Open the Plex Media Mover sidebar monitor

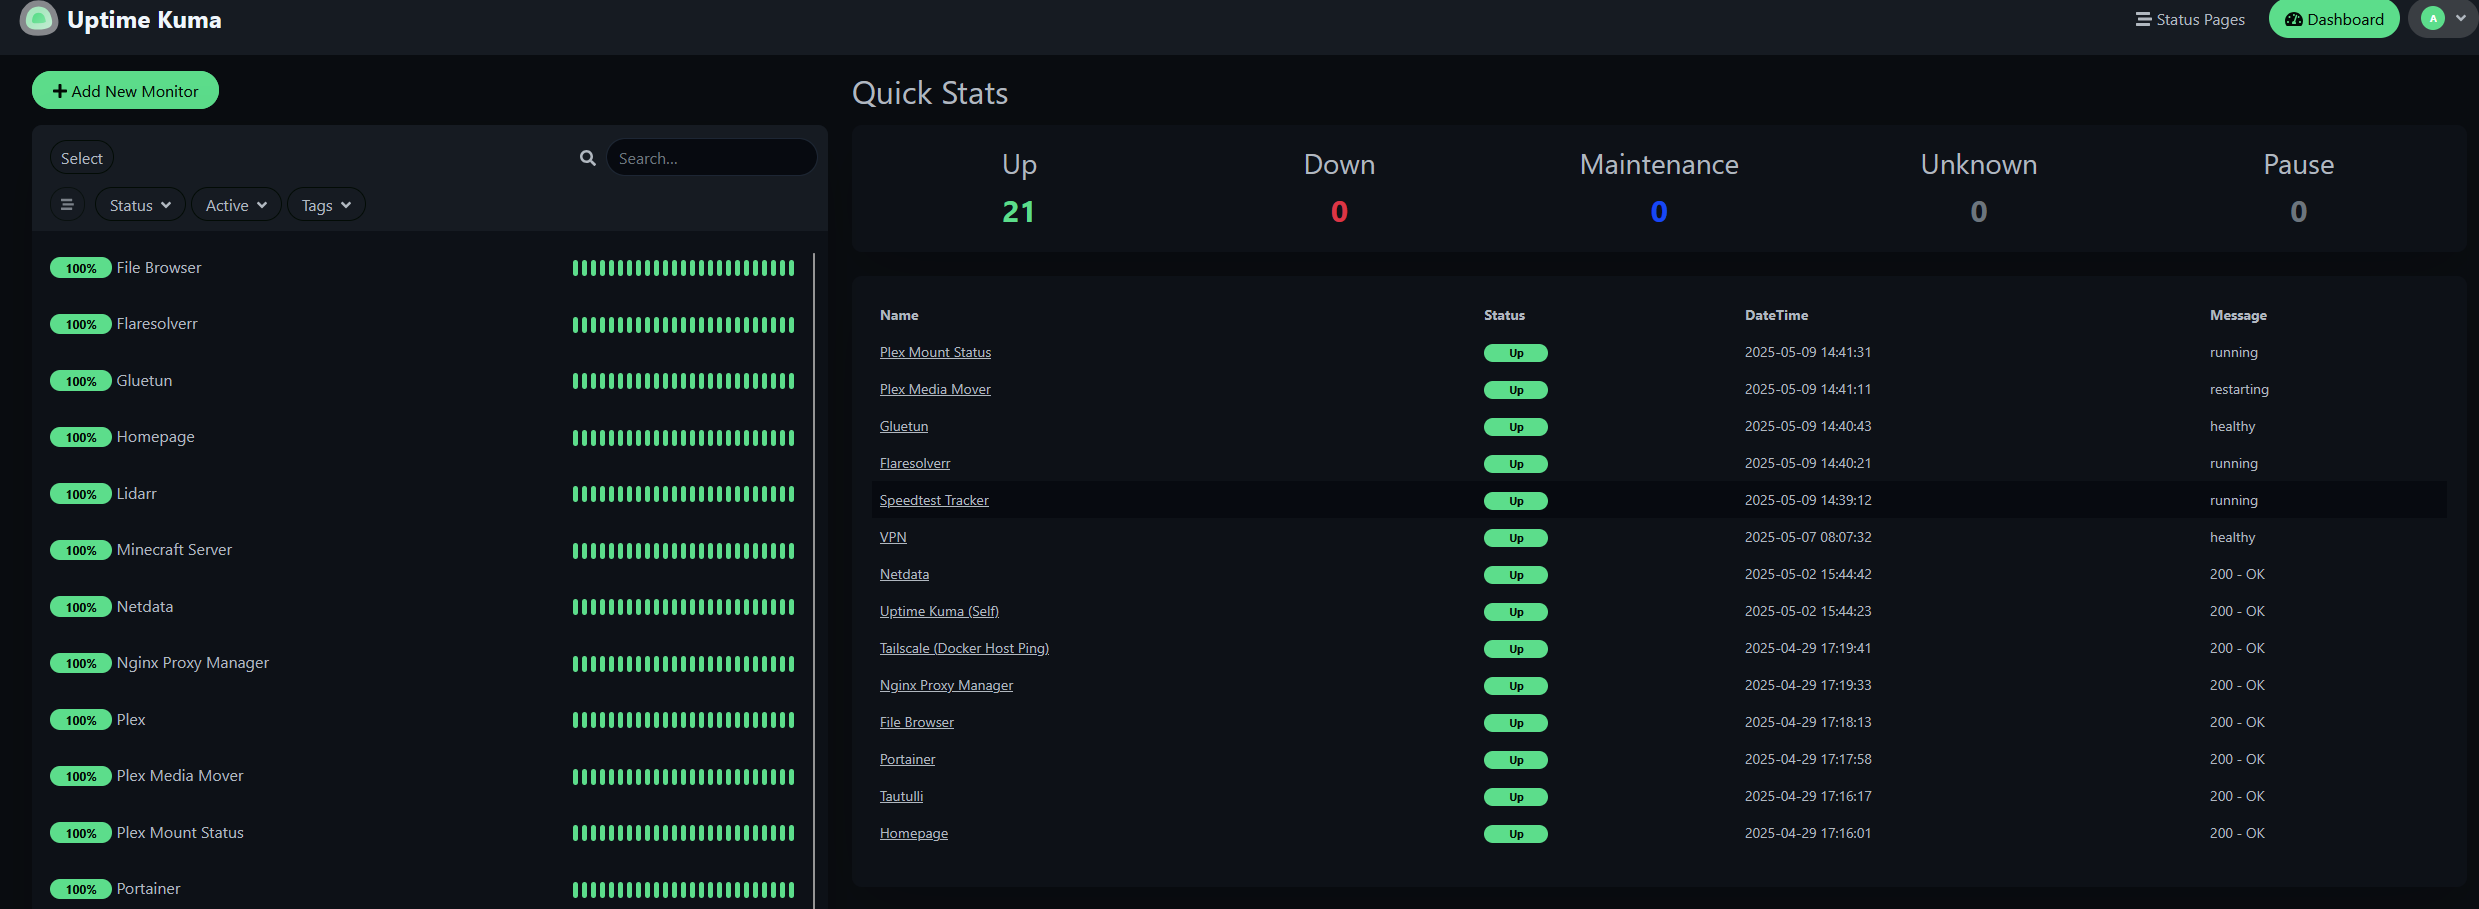pyautogui.click(x=423, y=776)
